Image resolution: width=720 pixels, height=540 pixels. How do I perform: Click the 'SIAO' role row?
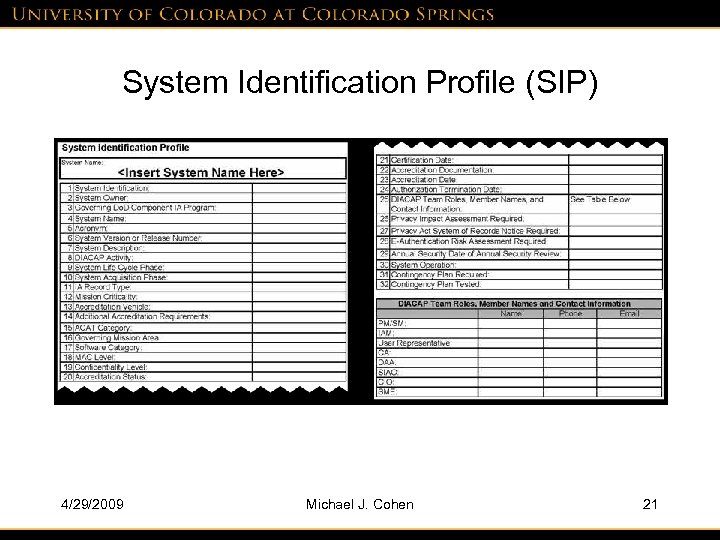(x=519, y=372)
